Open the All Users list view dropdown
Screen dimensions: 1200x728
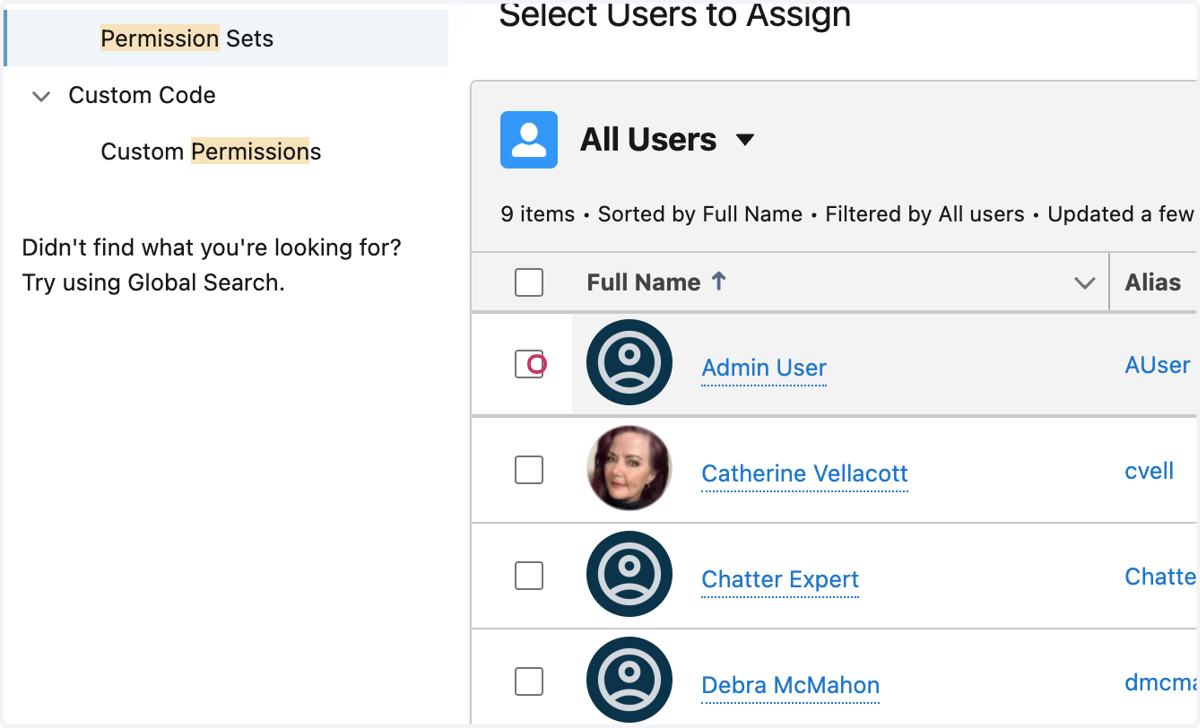coord(745,140)
